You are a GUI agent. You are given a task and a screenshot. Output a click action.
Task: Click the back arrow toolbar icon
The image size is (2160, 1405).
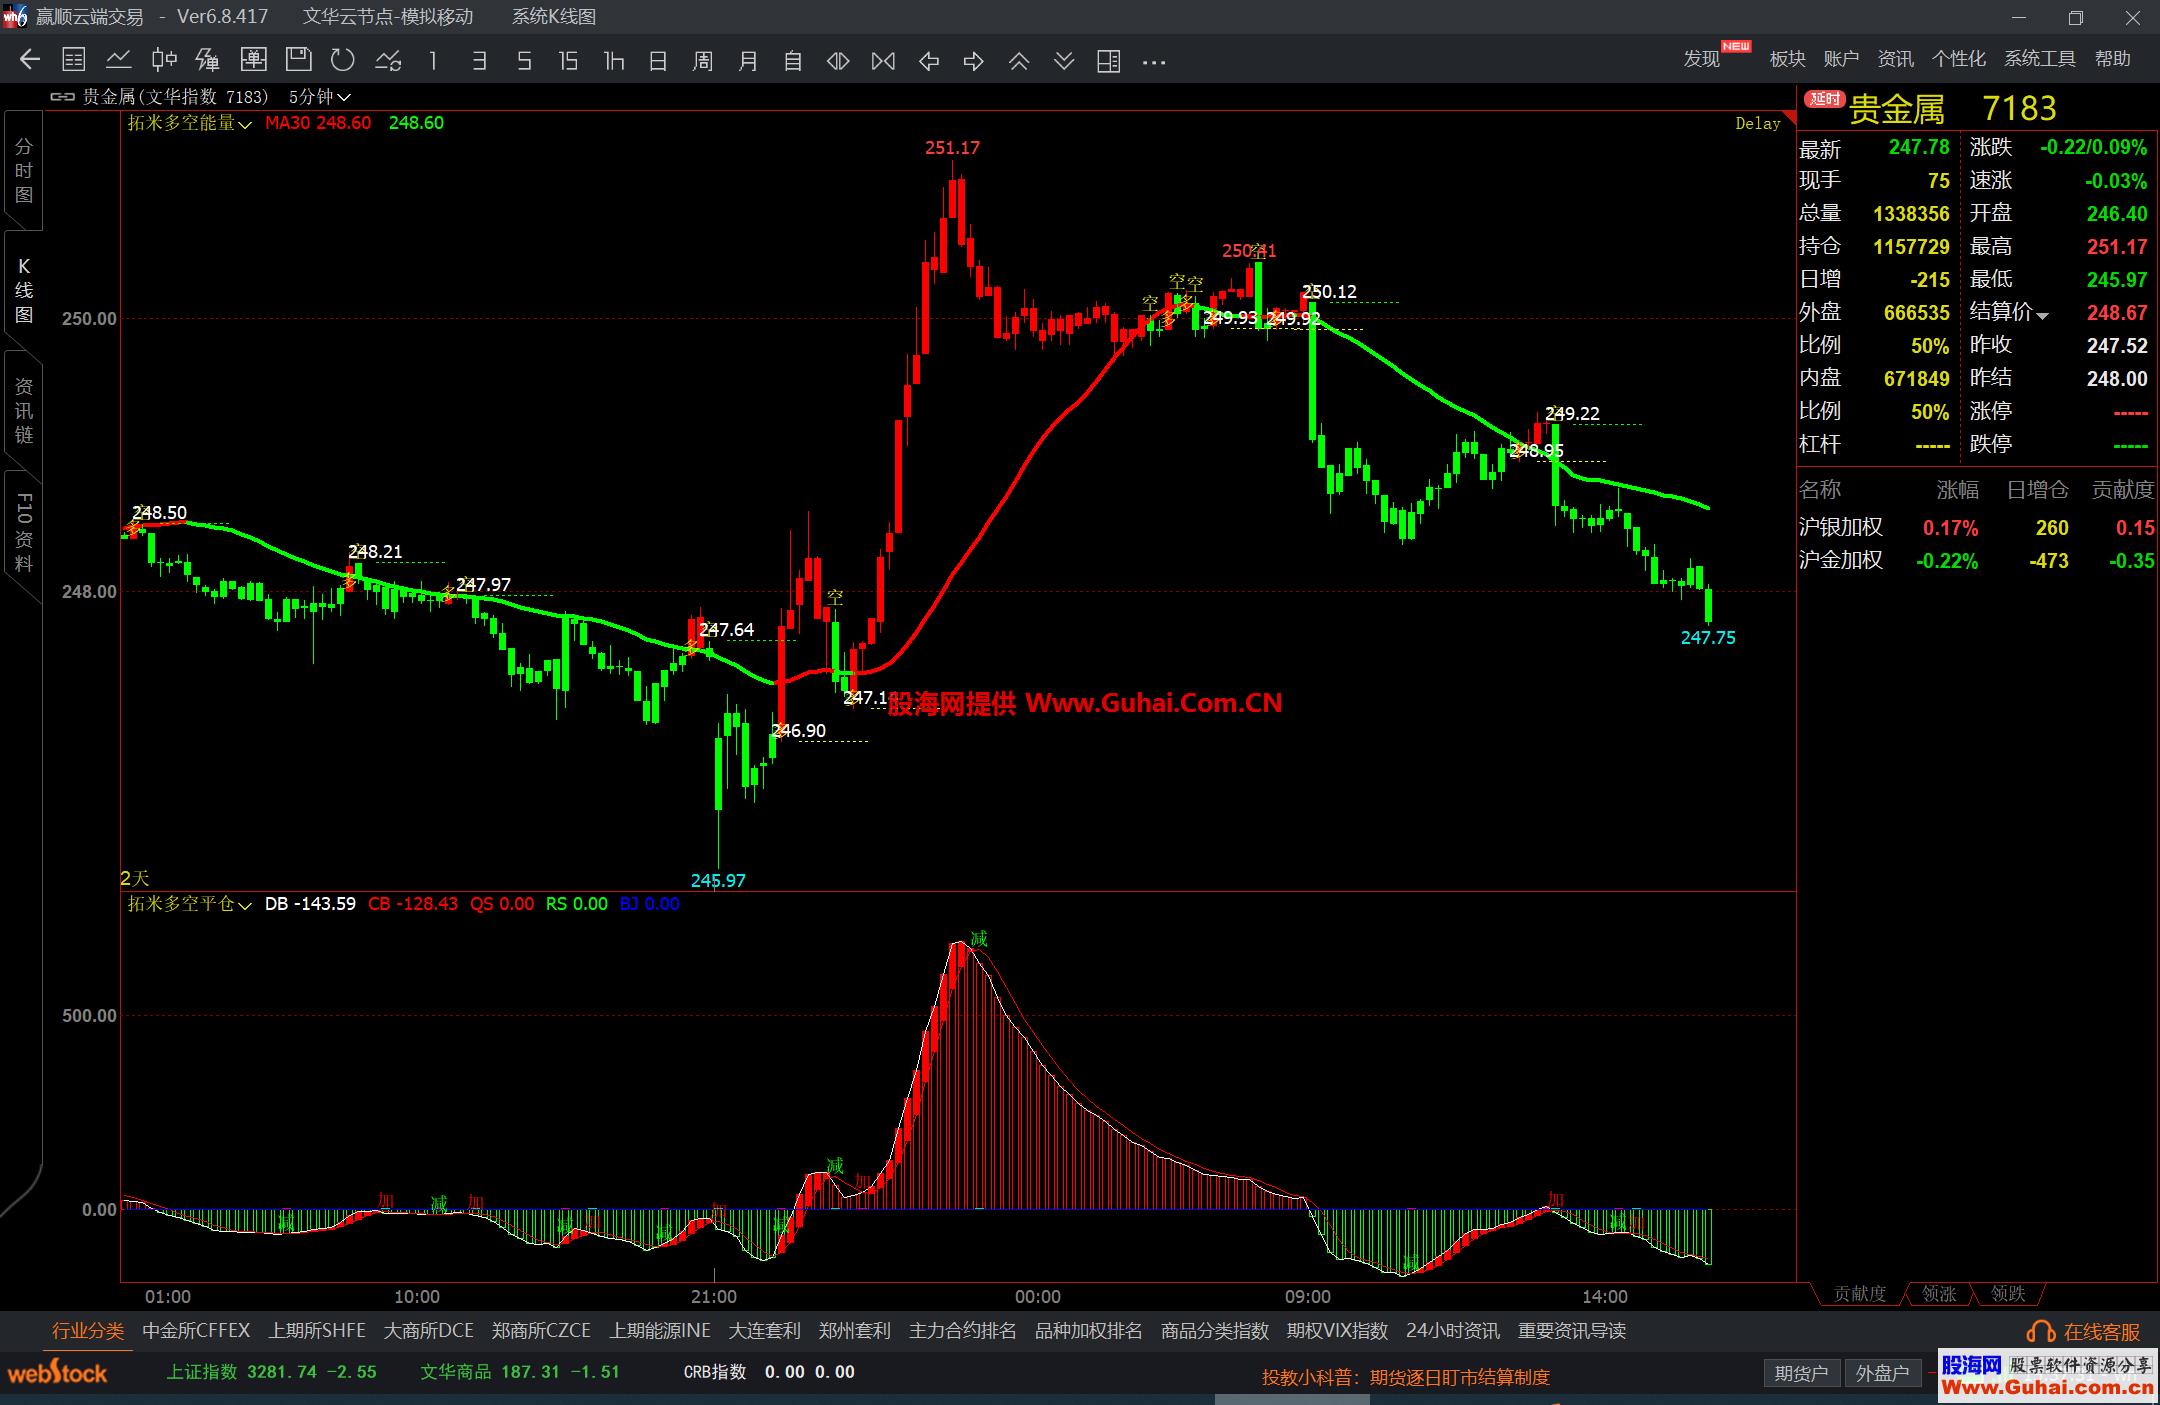30,61
